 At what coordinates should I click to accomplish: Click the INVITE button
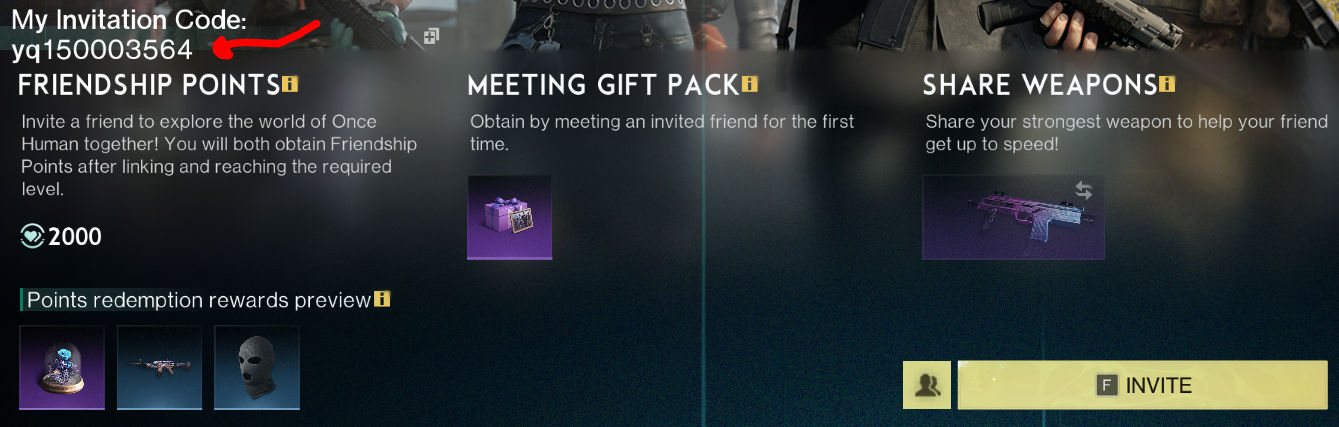point(1143,385)
